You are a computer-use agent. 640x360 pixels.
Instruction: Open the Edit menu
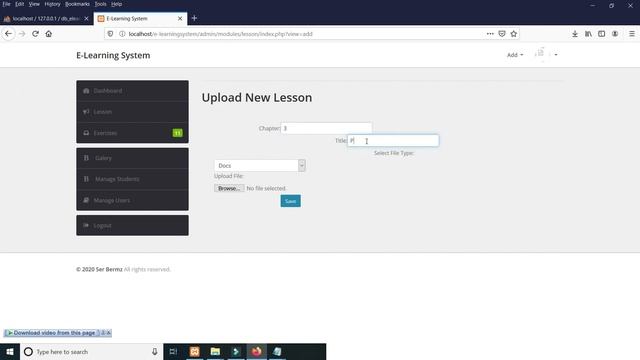pos(20,4)
